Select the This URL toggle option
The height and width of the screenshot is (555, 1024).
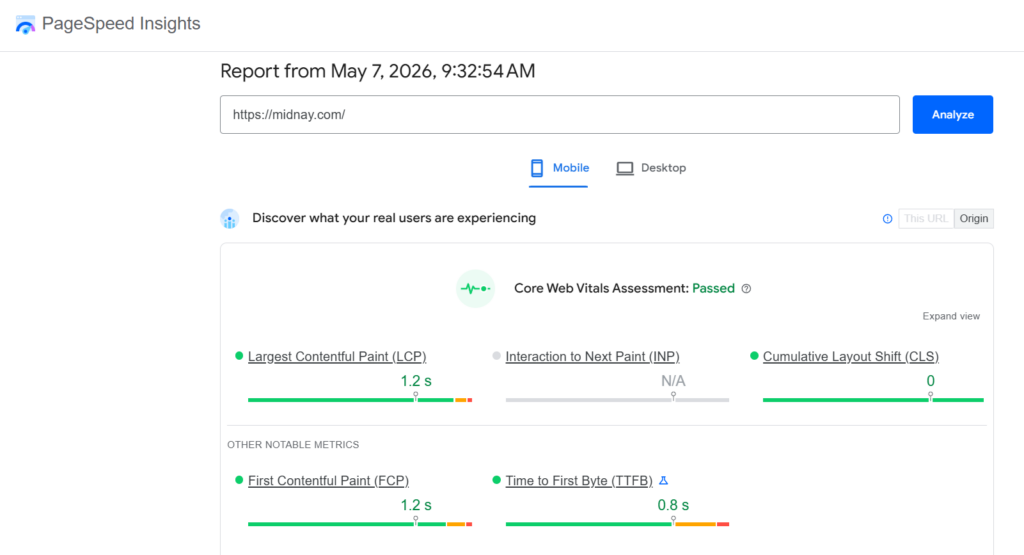pyautogui.click(x=925, y=219)
